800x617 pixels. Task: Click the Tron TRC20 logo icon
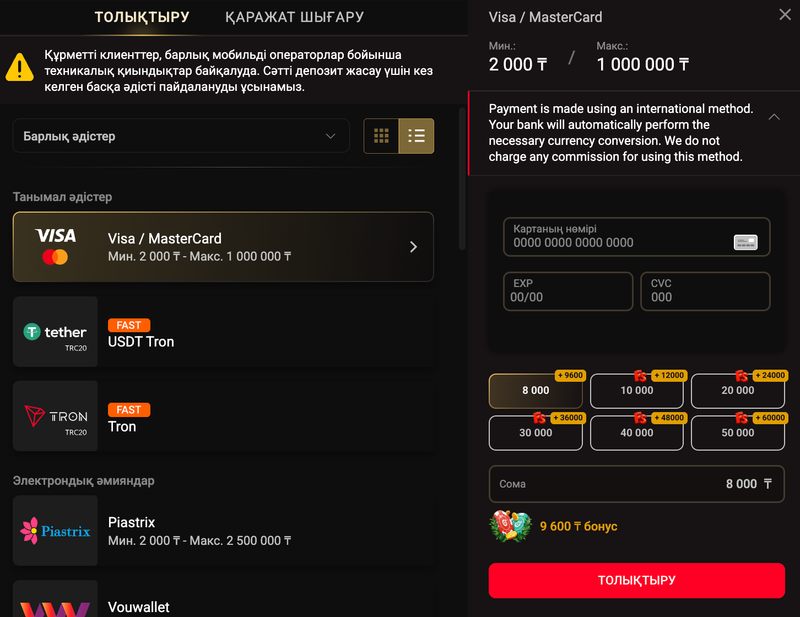coord(55,416)
